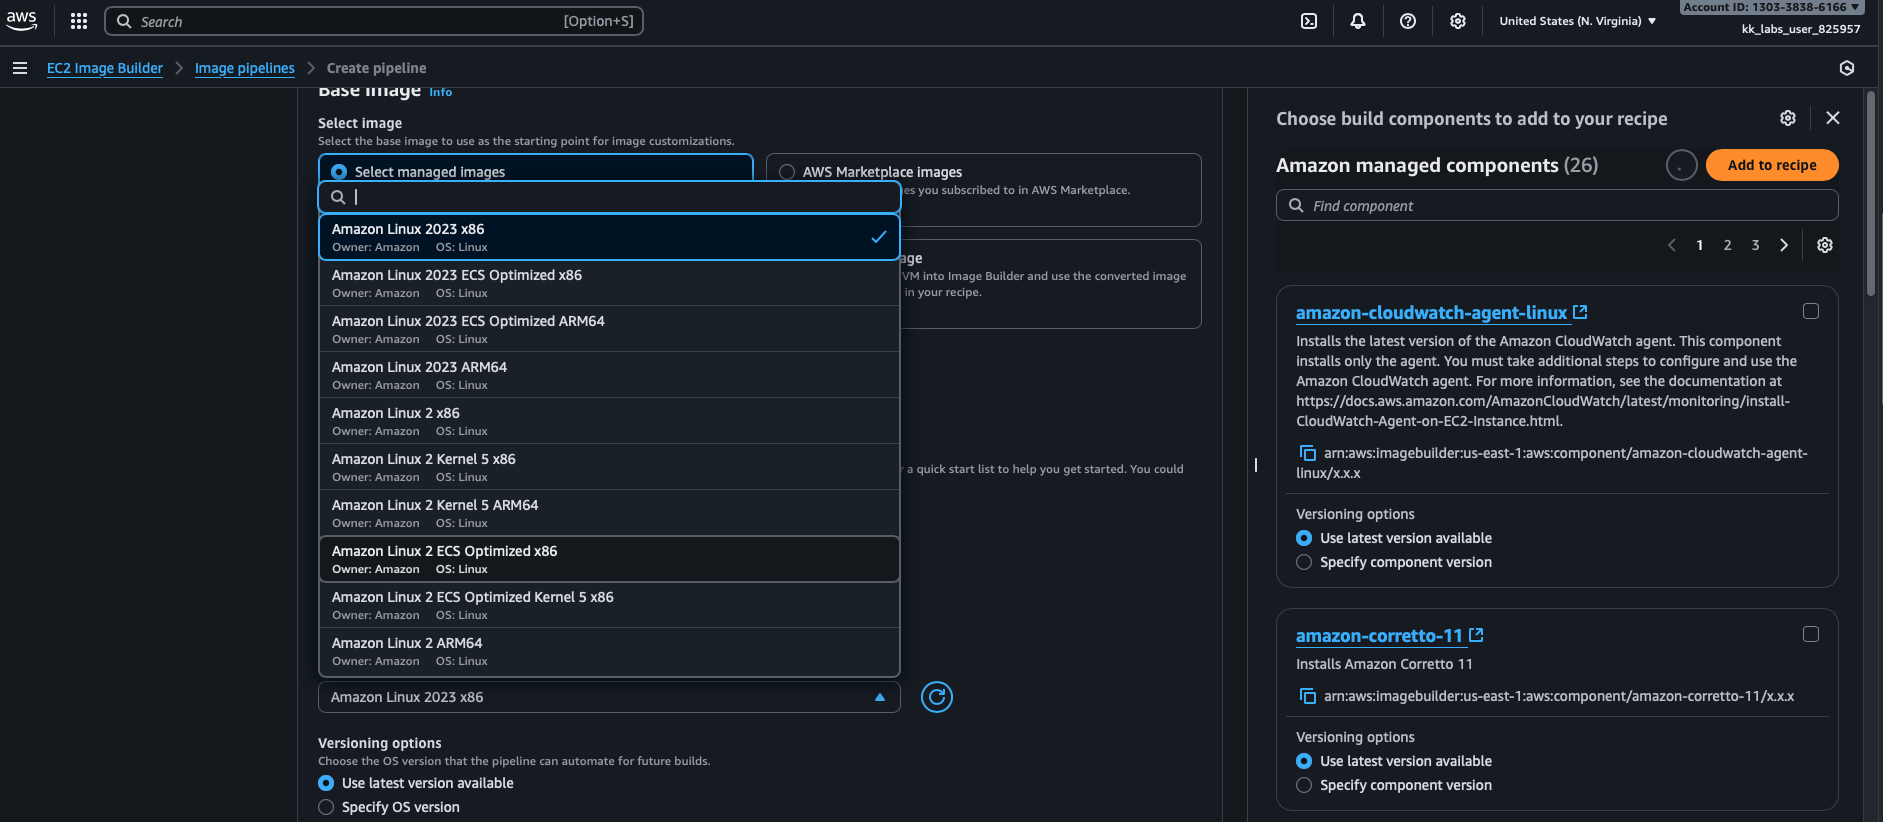The width and height of the screenshot is (1883, 822).
Task: Choose Amazon Linux 2 Kernel 5 x86
Action: click(609, 467)
